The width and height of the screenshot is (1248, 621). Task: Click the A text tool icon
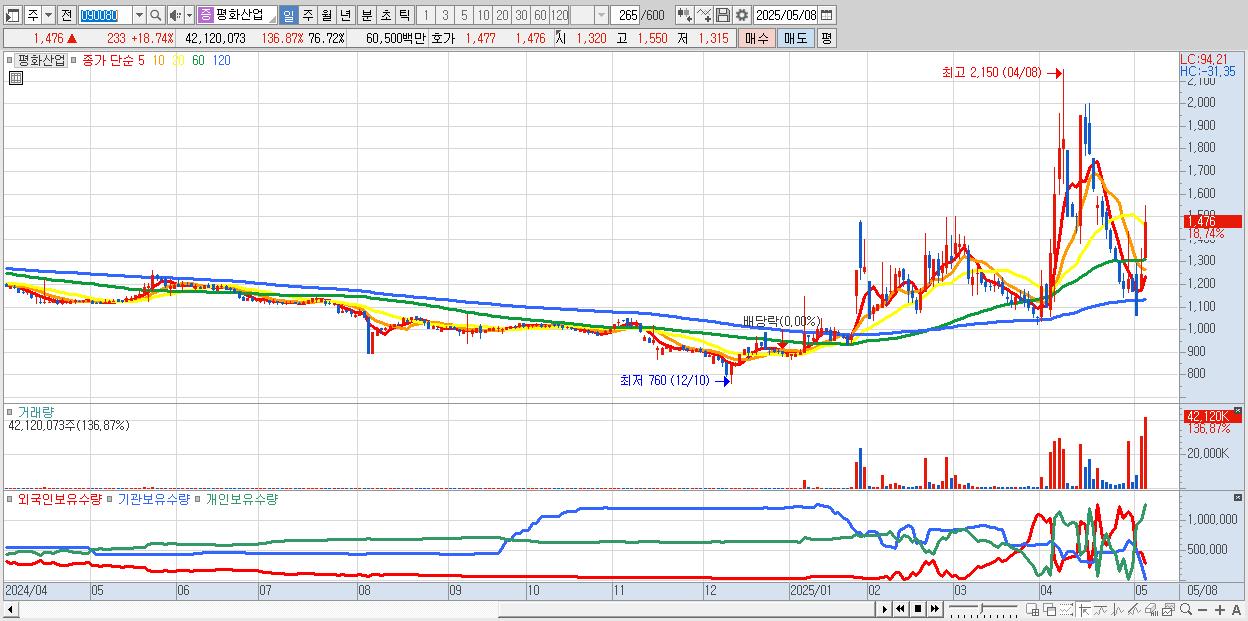coord(1237,609)
